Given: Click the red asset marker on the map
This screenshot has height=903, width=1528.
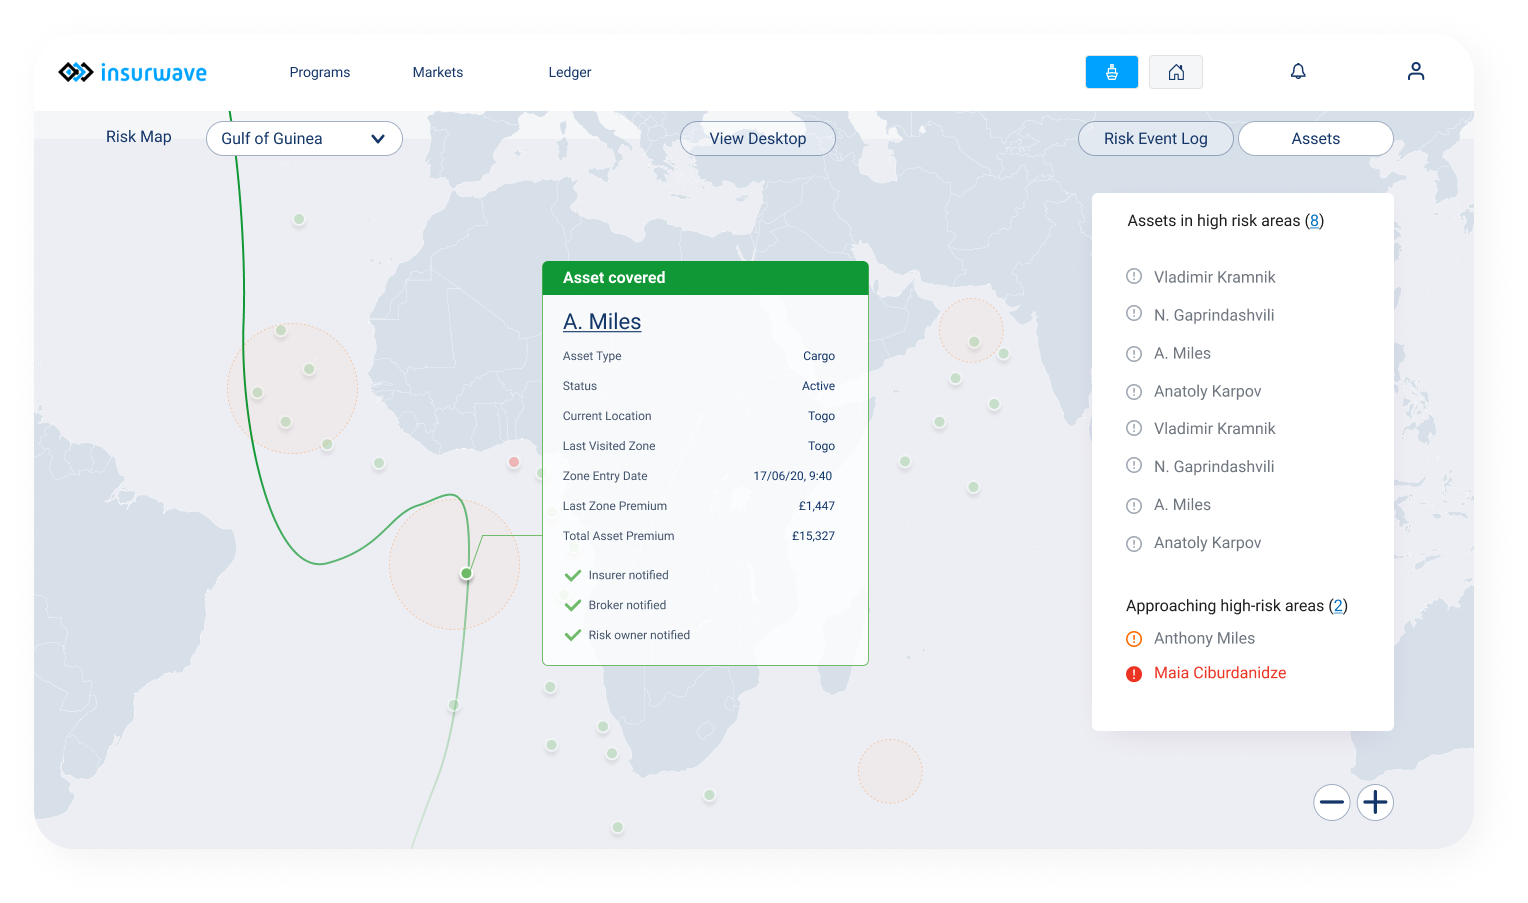Looking at the screenshot, I should pyautogui.click(x=514, y=462).
